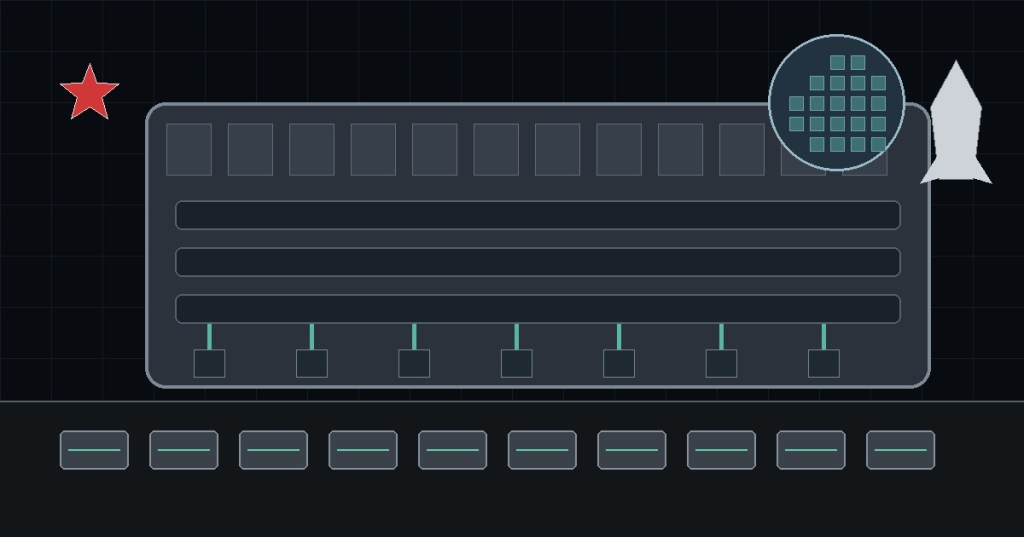
Task: Click the second bottom-strip button from left
Action: click(x=184, y=450)
